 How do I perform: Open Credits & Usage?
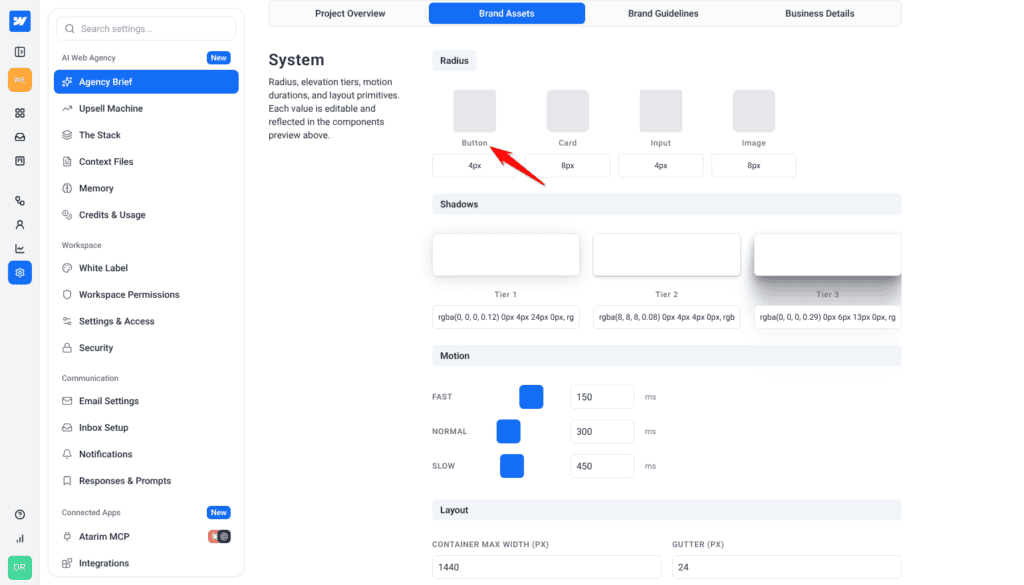coord(146,215)
